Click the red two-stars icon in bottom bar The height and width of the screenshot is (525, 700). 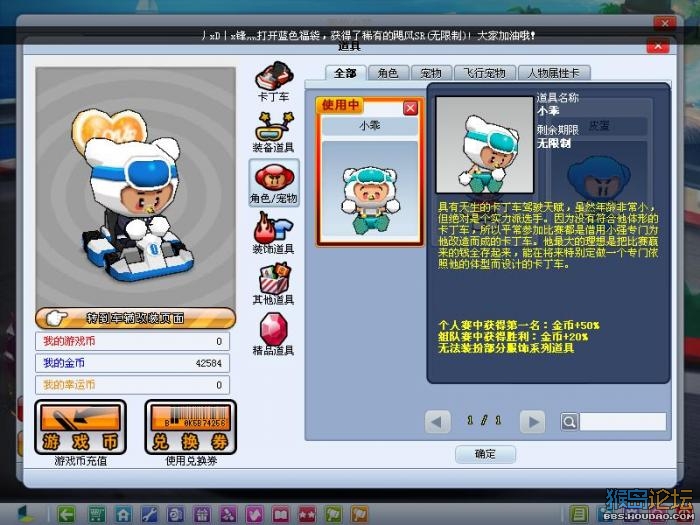[307, 515]
